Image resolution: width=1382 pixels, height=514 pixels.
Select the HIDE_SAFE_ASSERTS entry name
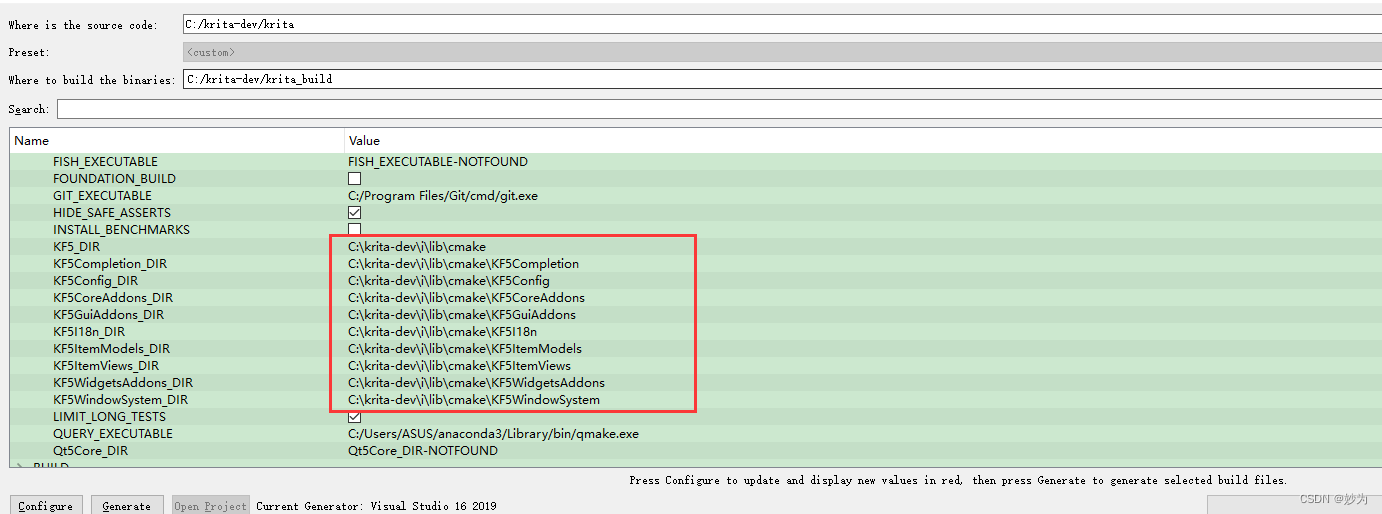tap(112, 213)
